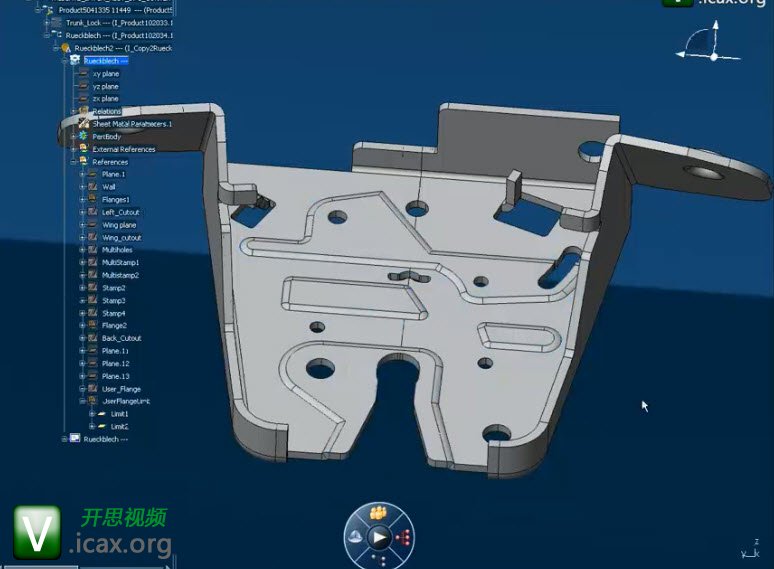Click the Wall feature icon
This screenshot has height=569, width=774.
[x=92, y=187]
